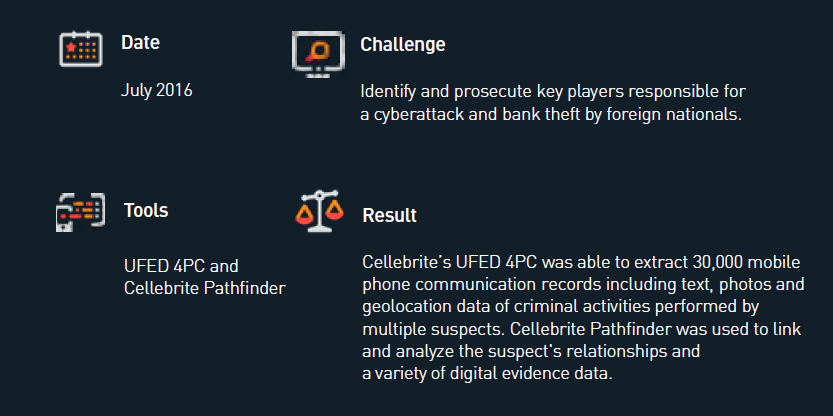Viewport: 833px width, 416px height.
Task: Click the scales of justice Result icon
Action: (319, 211)
